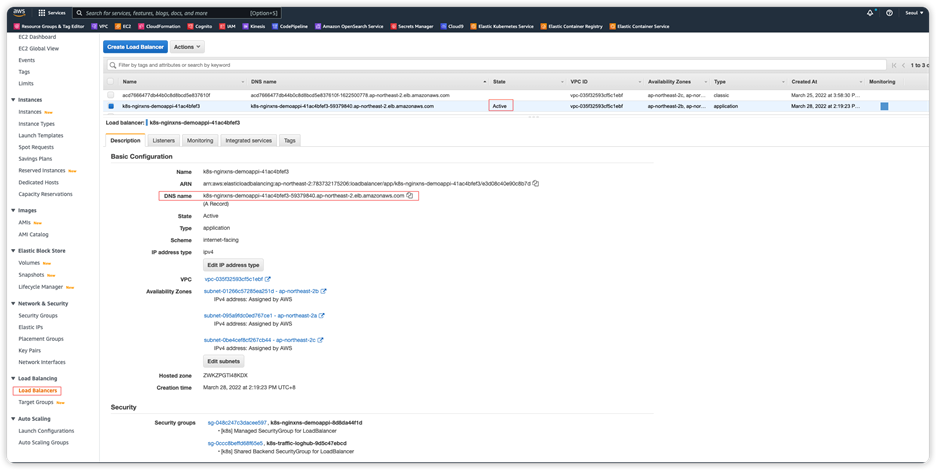Copy the ARN with the copy icon
936x470 pixels.
pos(535,183)
